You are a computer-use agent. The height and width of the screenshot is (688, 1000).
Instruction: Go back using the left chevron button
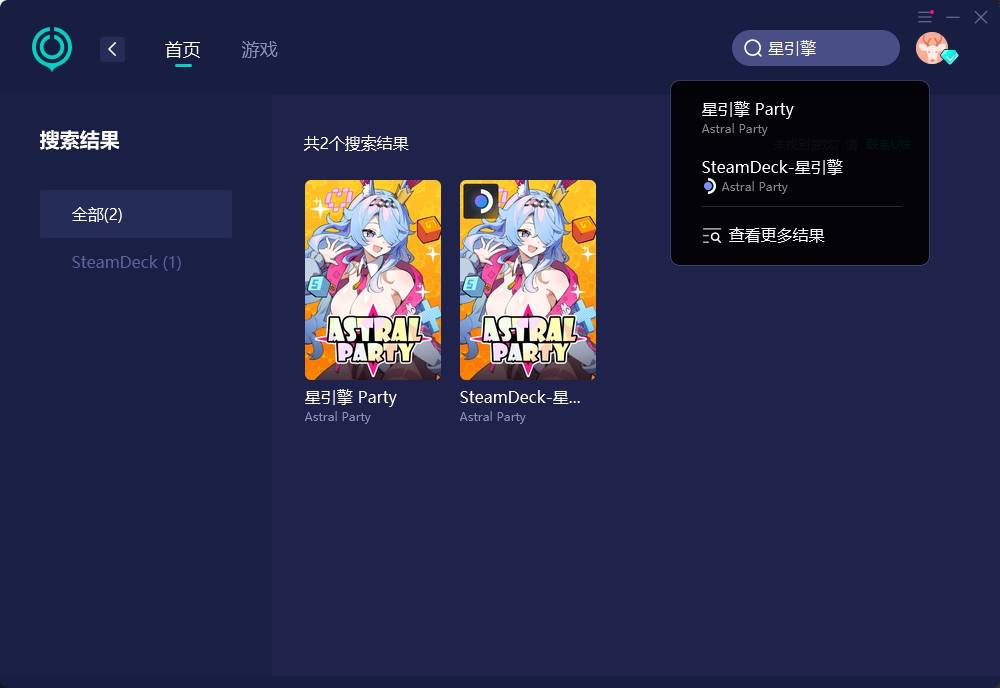pyautogui.click(x=112, y=49)
